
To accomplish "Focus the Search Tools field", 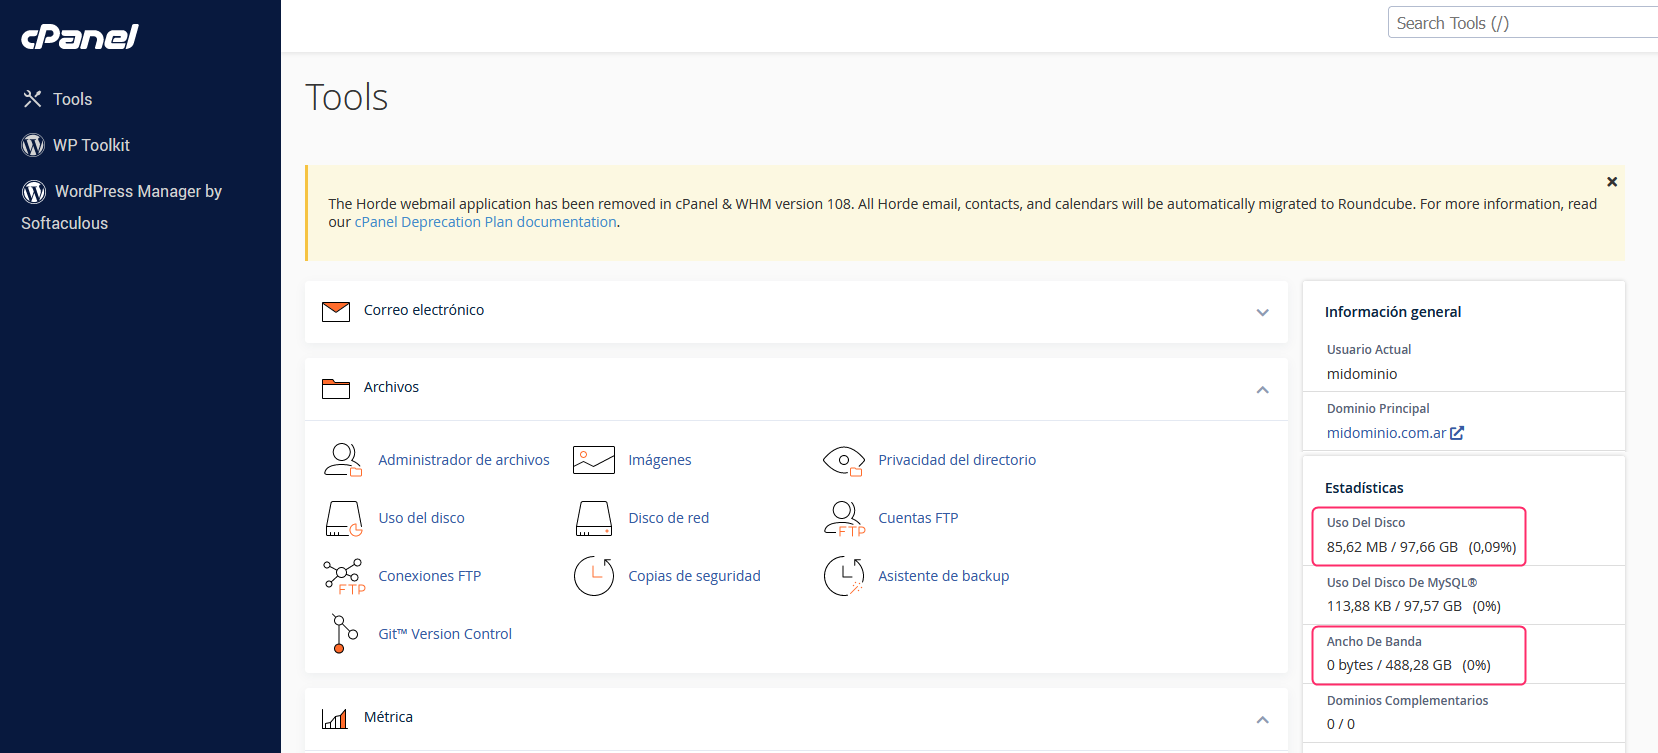I will tap(1520, 23).
